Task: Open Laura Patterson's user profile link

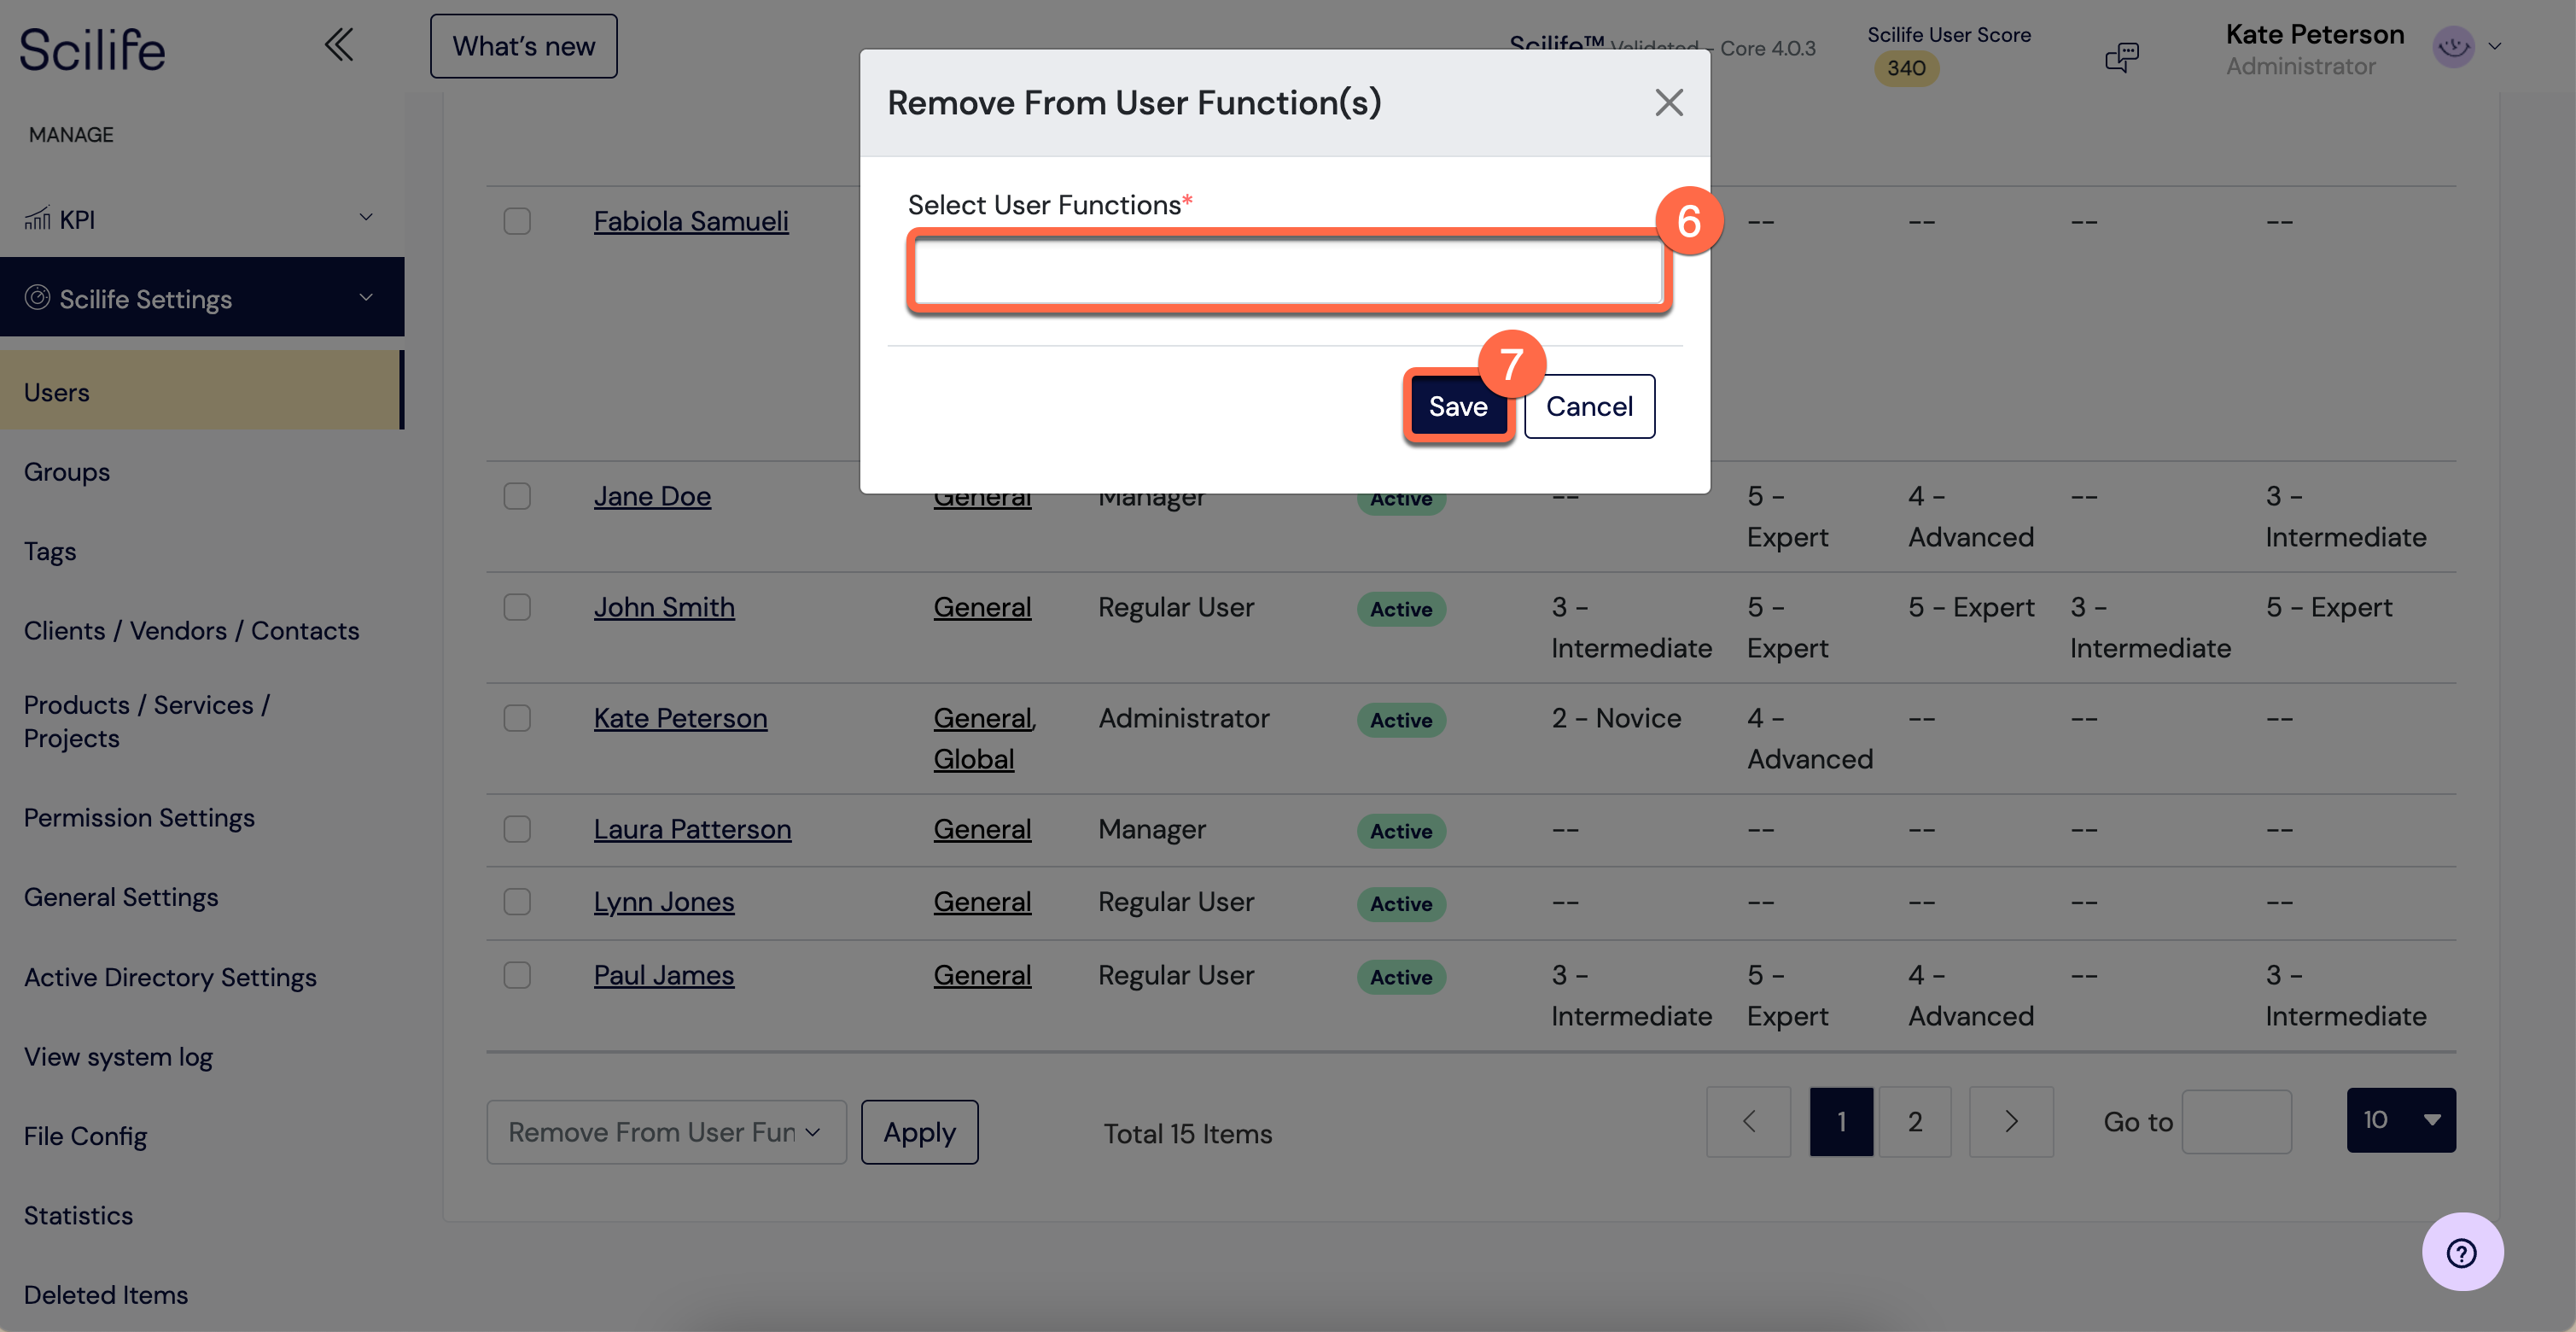Action: pos(692,829)
